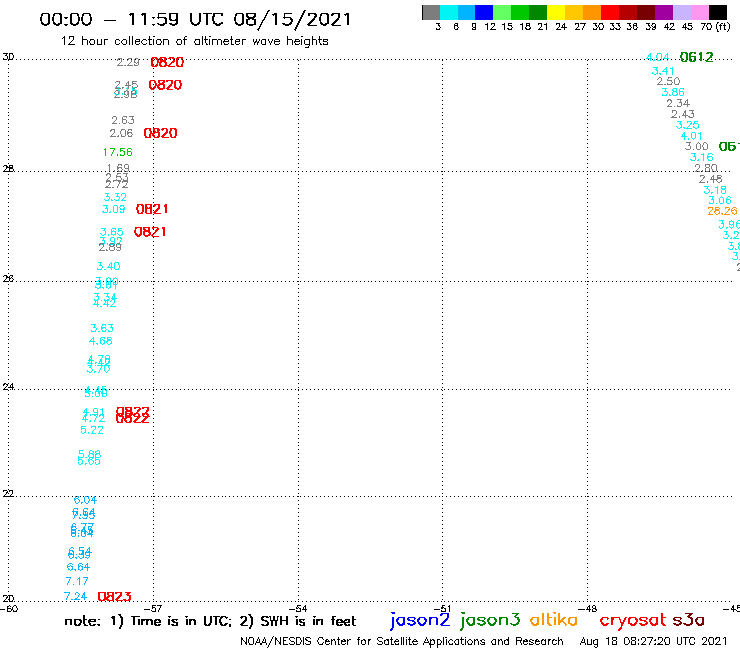Viewport: 740px width, 650px height.
Task: Click the black swatch at legend end
Action: 717,12
